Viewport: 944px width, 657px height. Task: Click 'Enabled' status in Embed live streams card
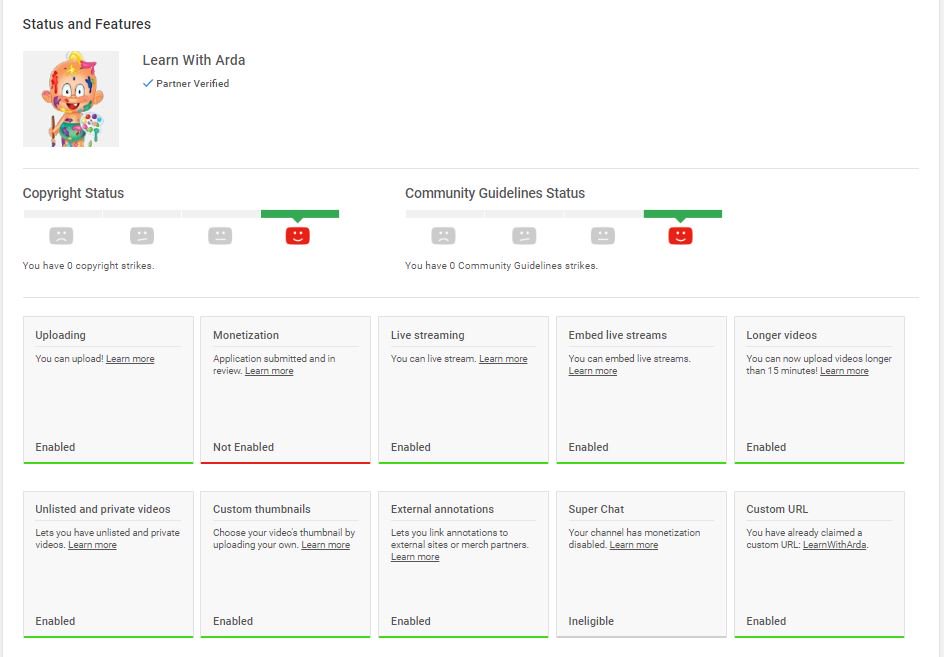click(x=588, y=447)
